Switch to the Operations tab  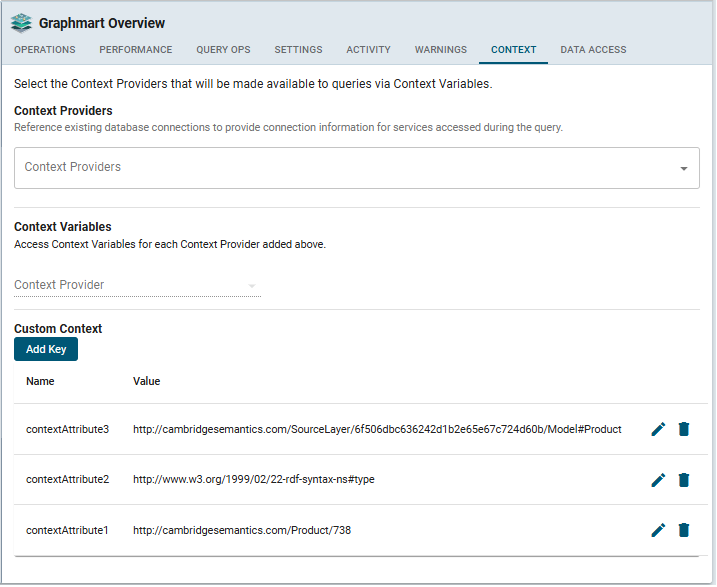(44, 50)
